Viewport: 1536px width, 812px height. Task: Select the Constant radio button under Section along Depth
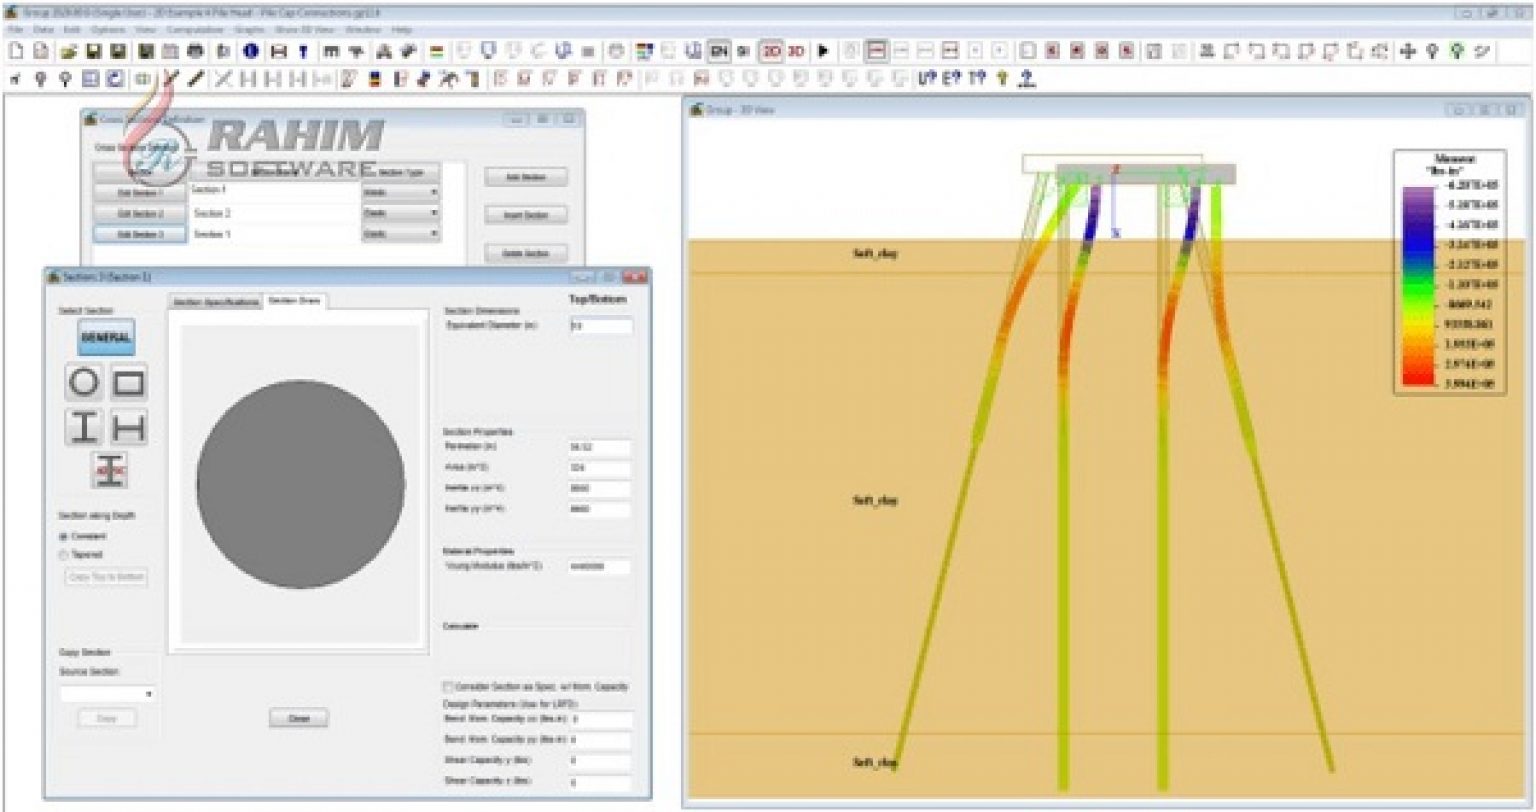pos(62,536)
